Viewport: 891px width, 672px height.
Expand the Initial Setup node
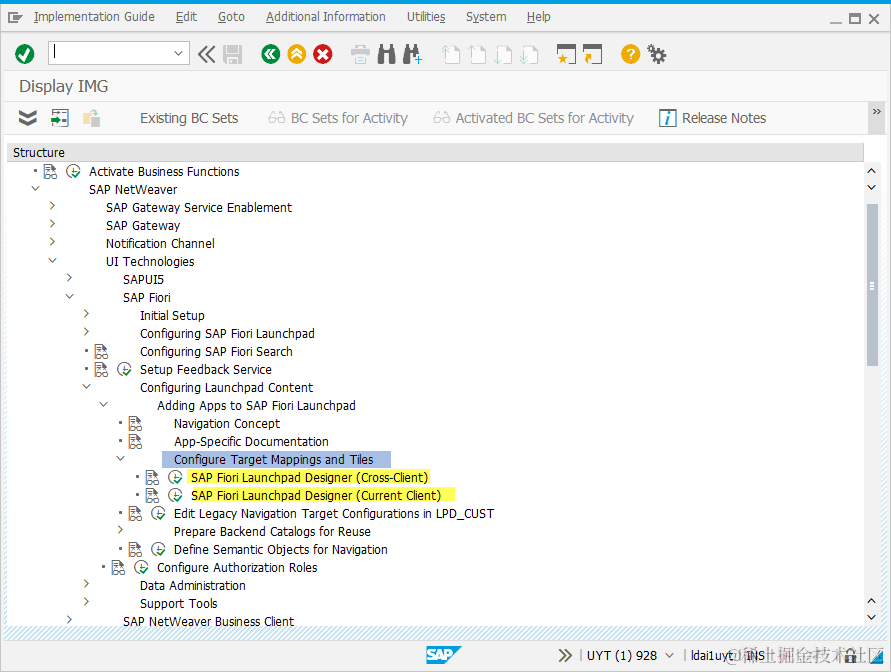[86, 314]
